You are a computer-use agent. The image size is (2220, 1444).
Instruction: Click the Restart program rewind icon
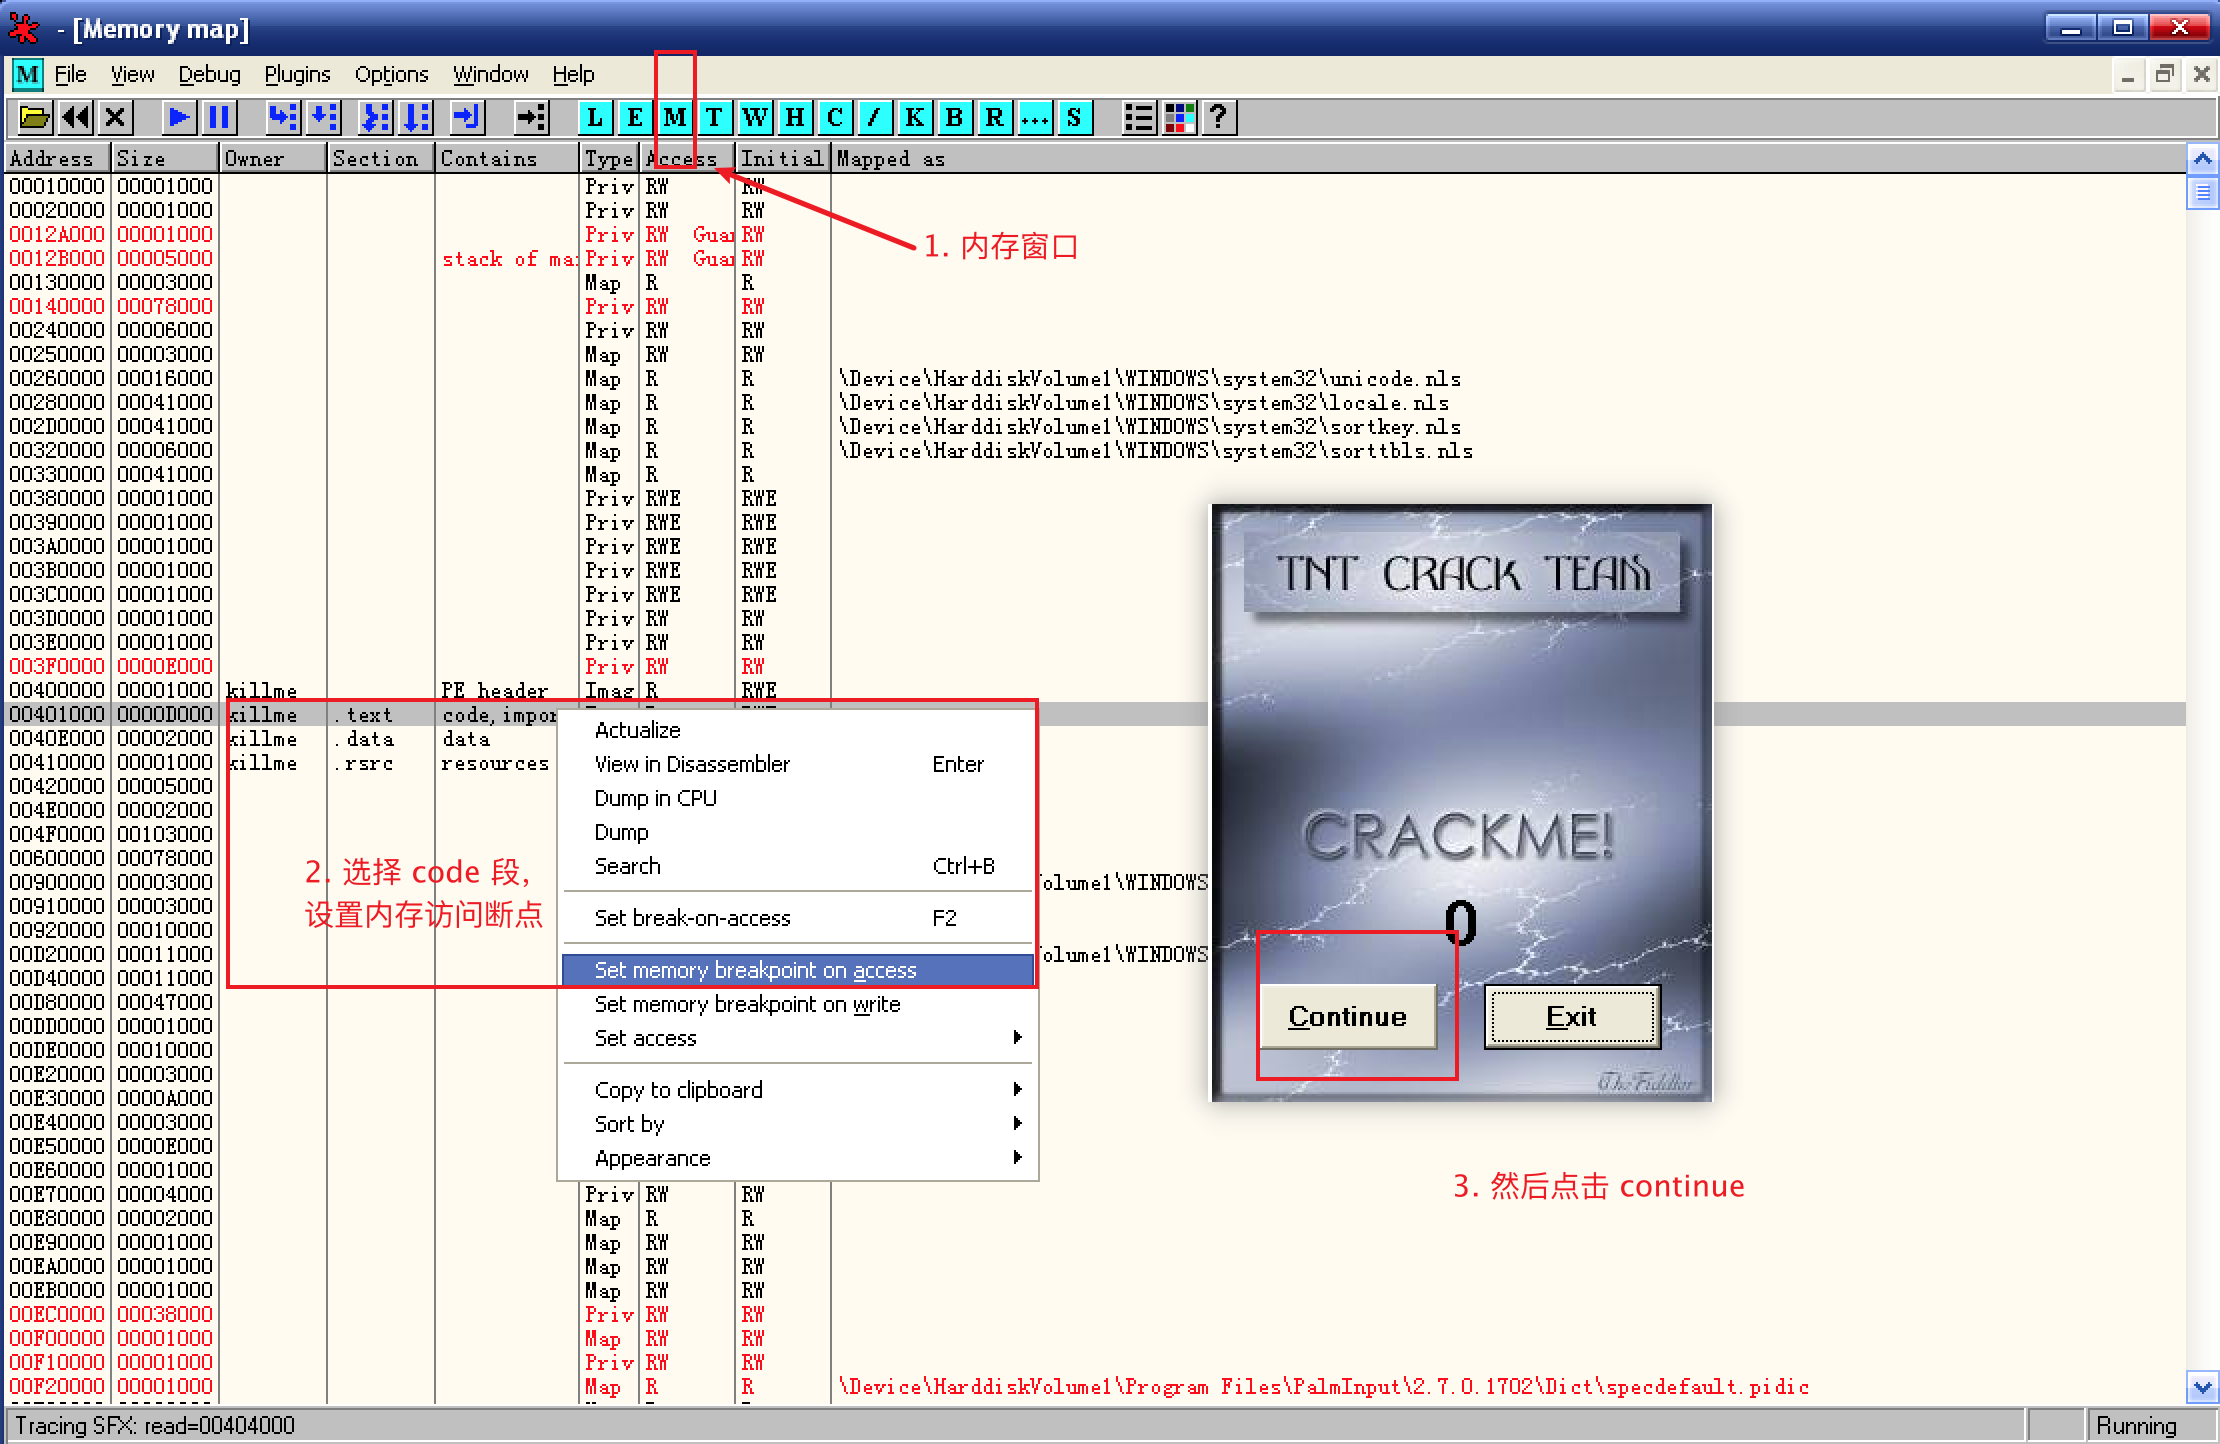[x=76, y=118]
